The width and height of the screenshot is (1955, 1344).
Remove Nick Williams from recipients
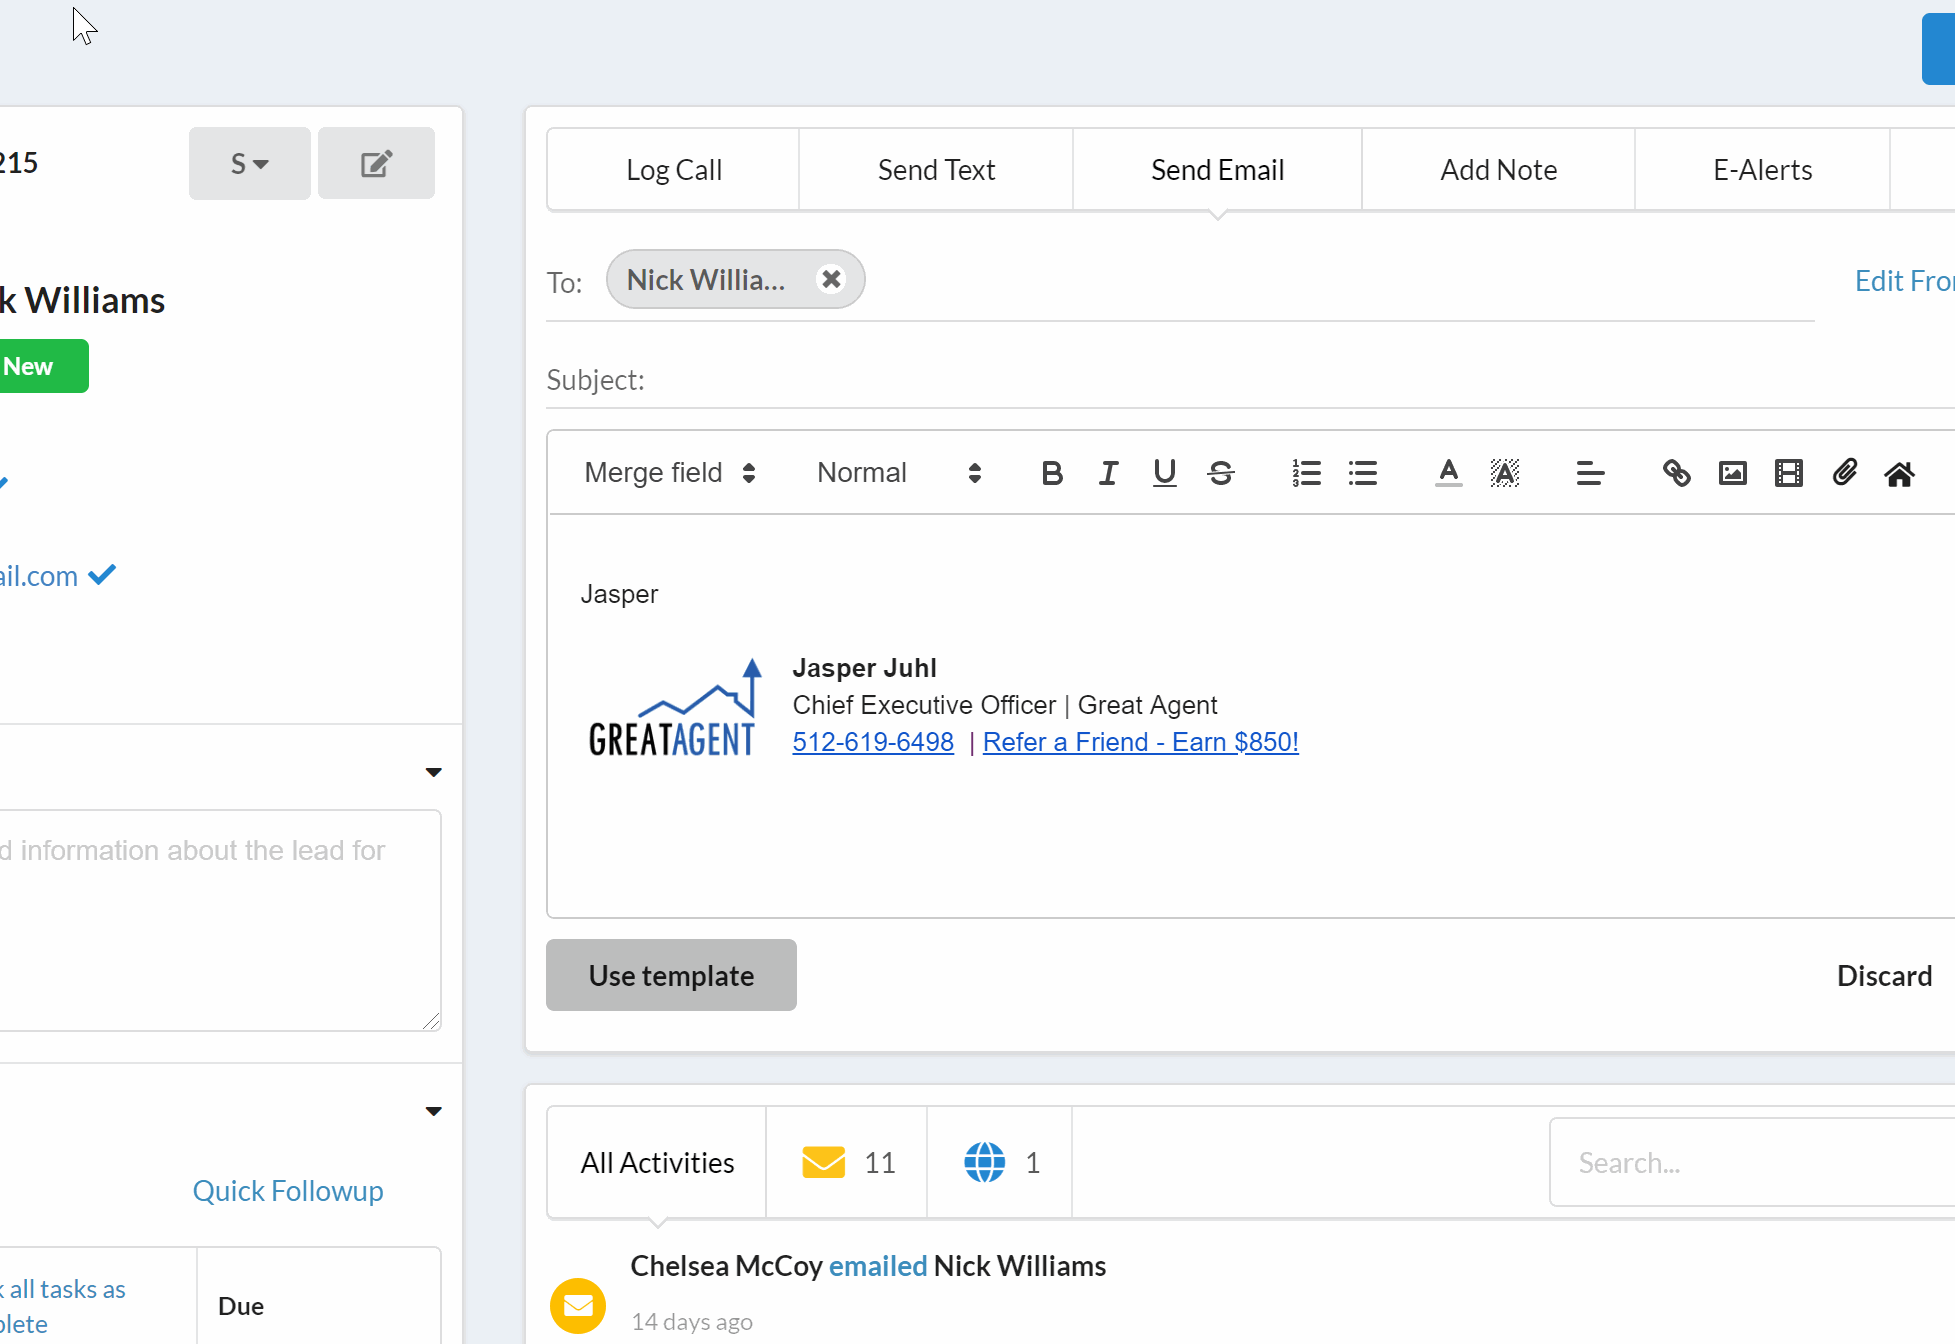(x=831, y=280)
